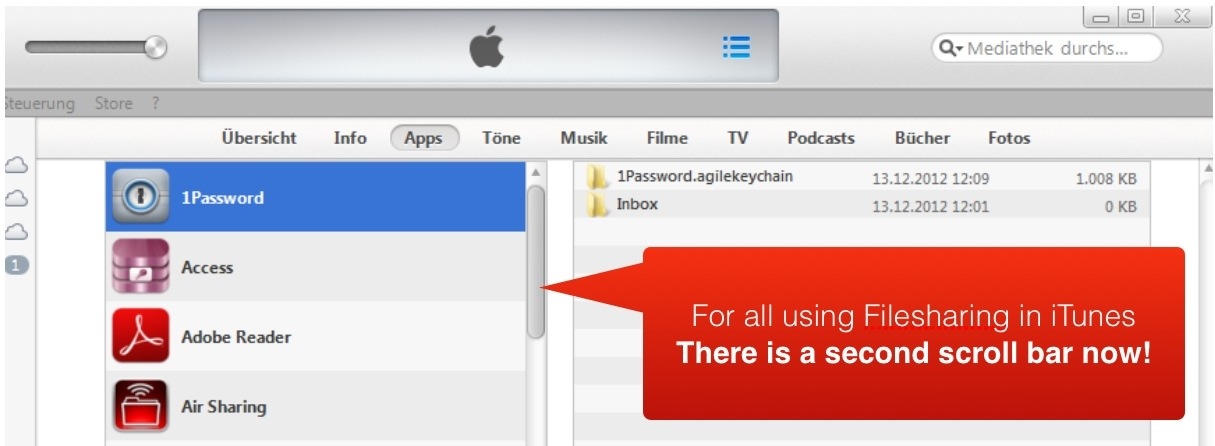Image resolution: width=1215 pixels, height=446 pixels.
Task: Switch to the TV tab
Action: (738, 138)
